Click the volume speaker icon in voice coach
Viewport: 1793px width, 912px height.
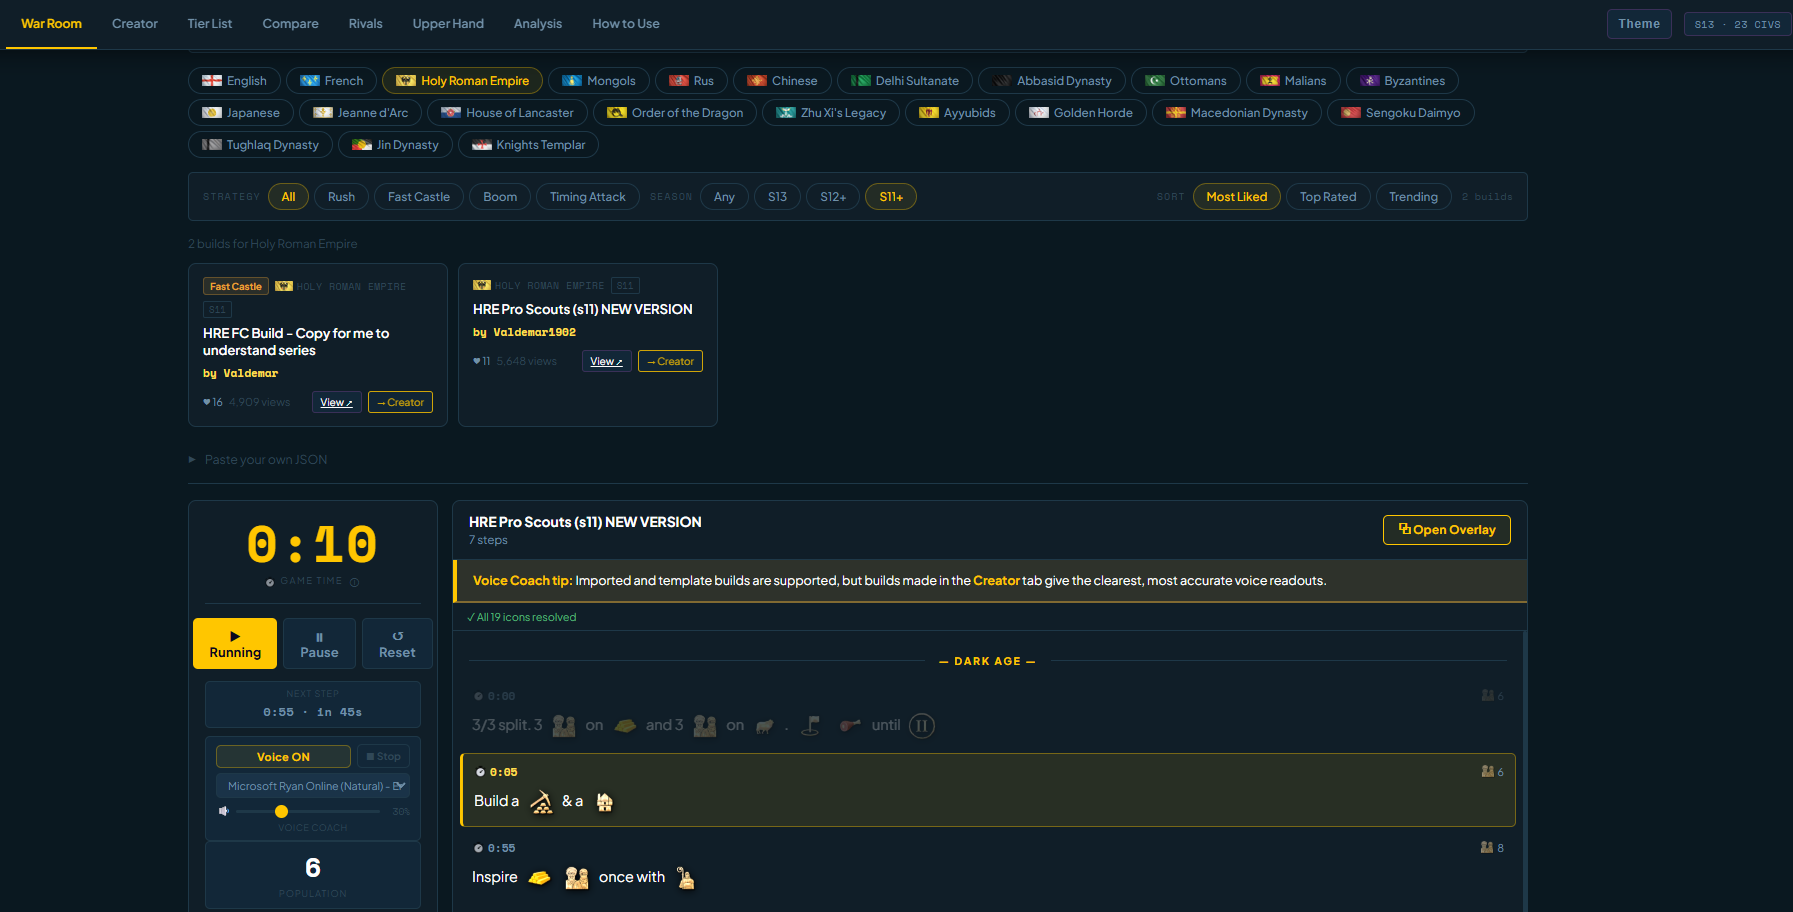(224, 811)
